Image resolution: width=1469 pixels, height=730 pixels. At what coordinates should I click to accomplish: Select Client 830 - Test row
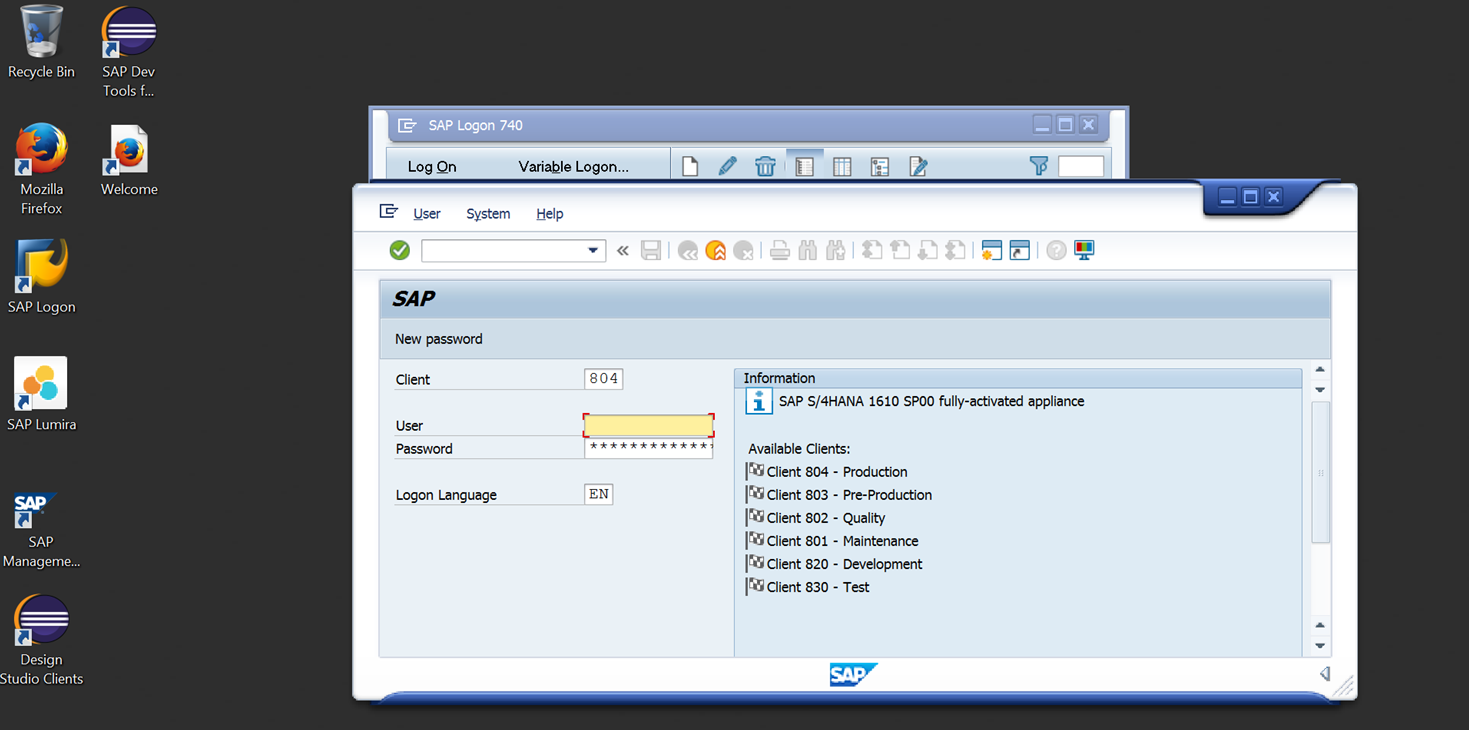pos(808,587)
